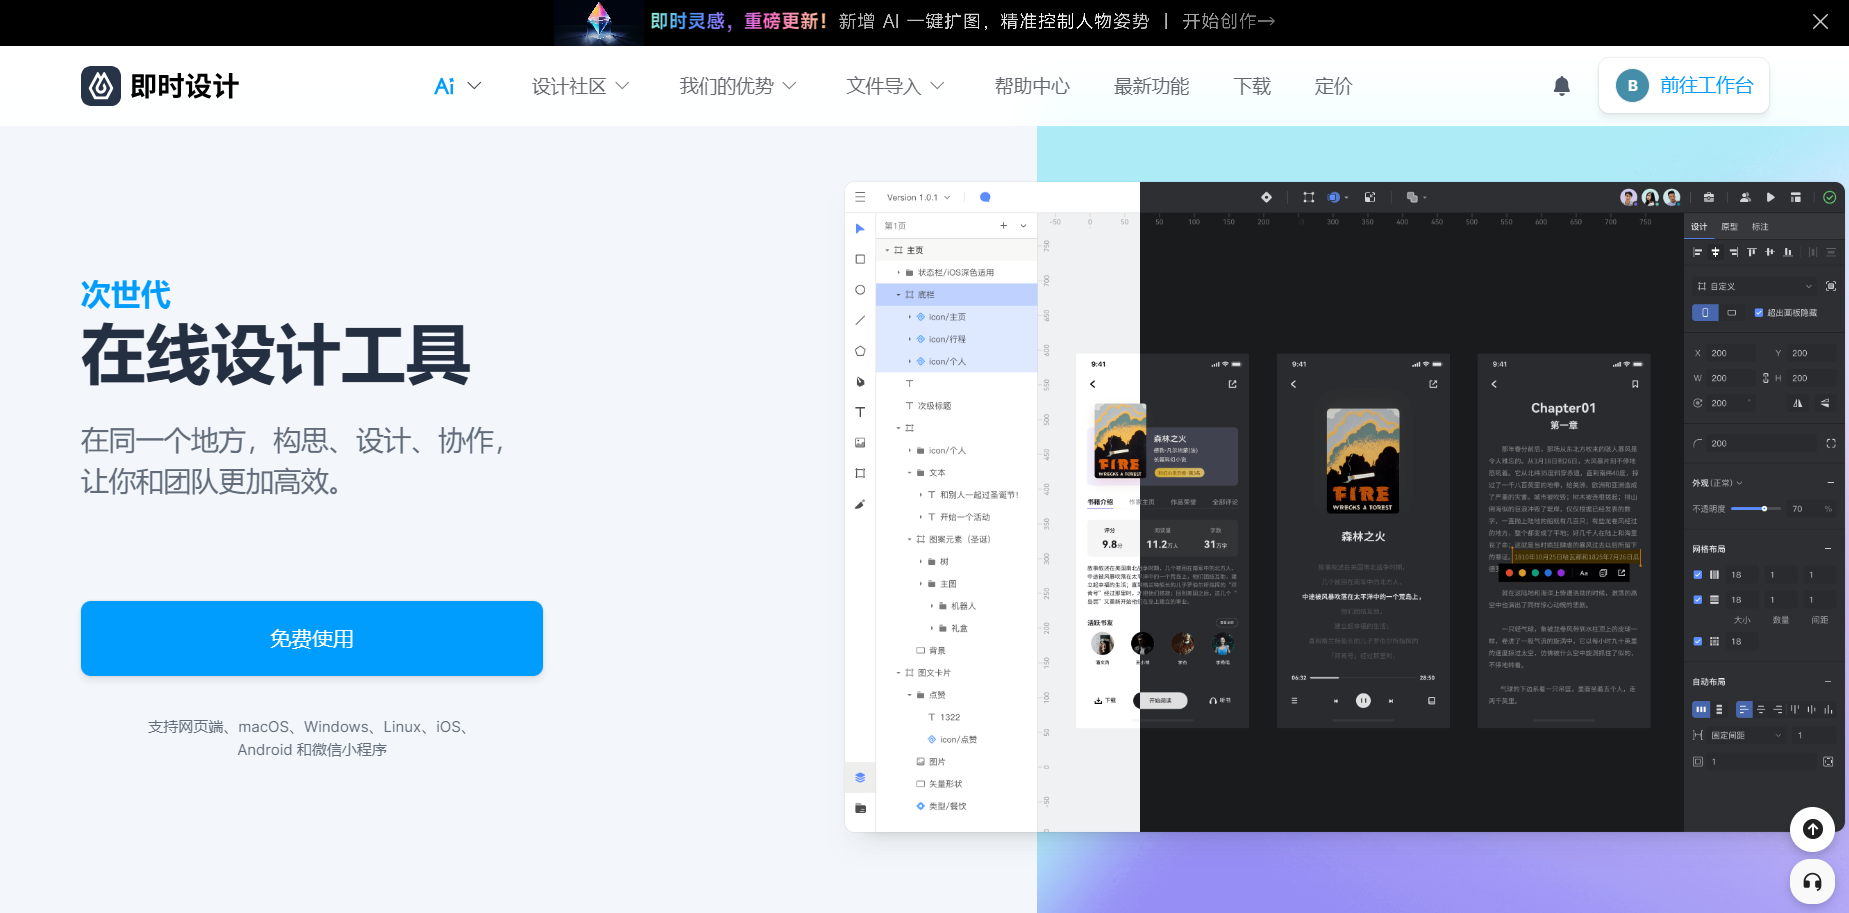
Task: Toggle the 超出面板隐藏 checkbox
Action: pos(1759,313)
